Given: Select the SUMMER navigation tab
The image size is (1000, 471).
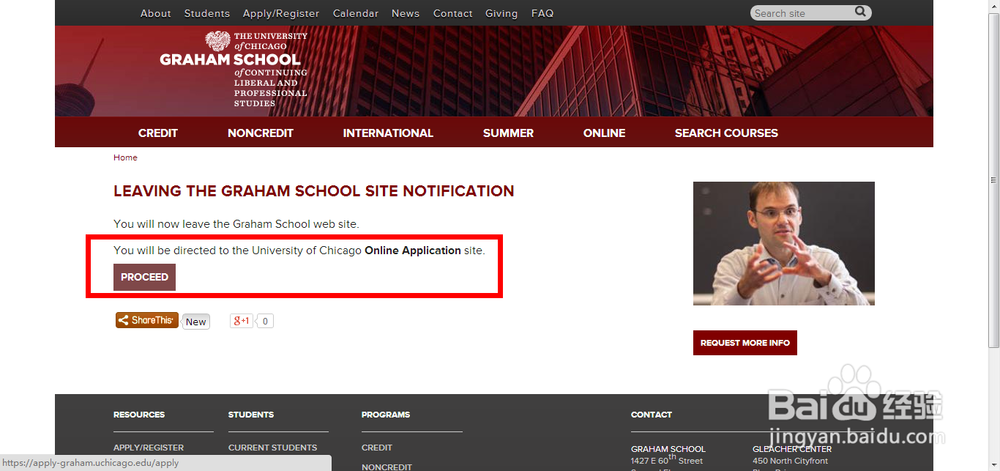Looking at the screenshot, I should pyautogui.click(x=508, y=133).
